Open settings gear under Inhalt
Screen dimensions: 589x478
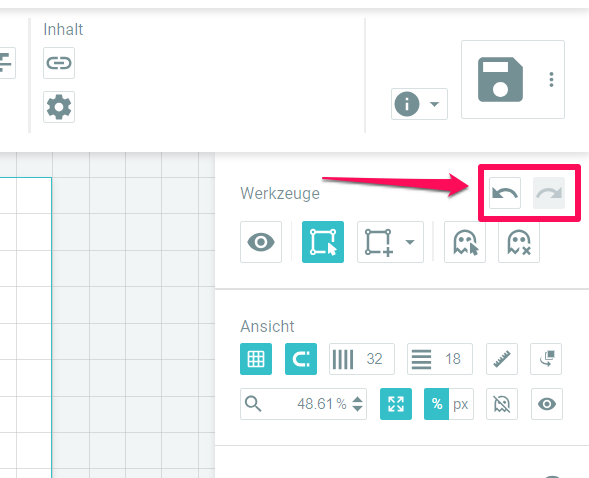tap(59, 107)
